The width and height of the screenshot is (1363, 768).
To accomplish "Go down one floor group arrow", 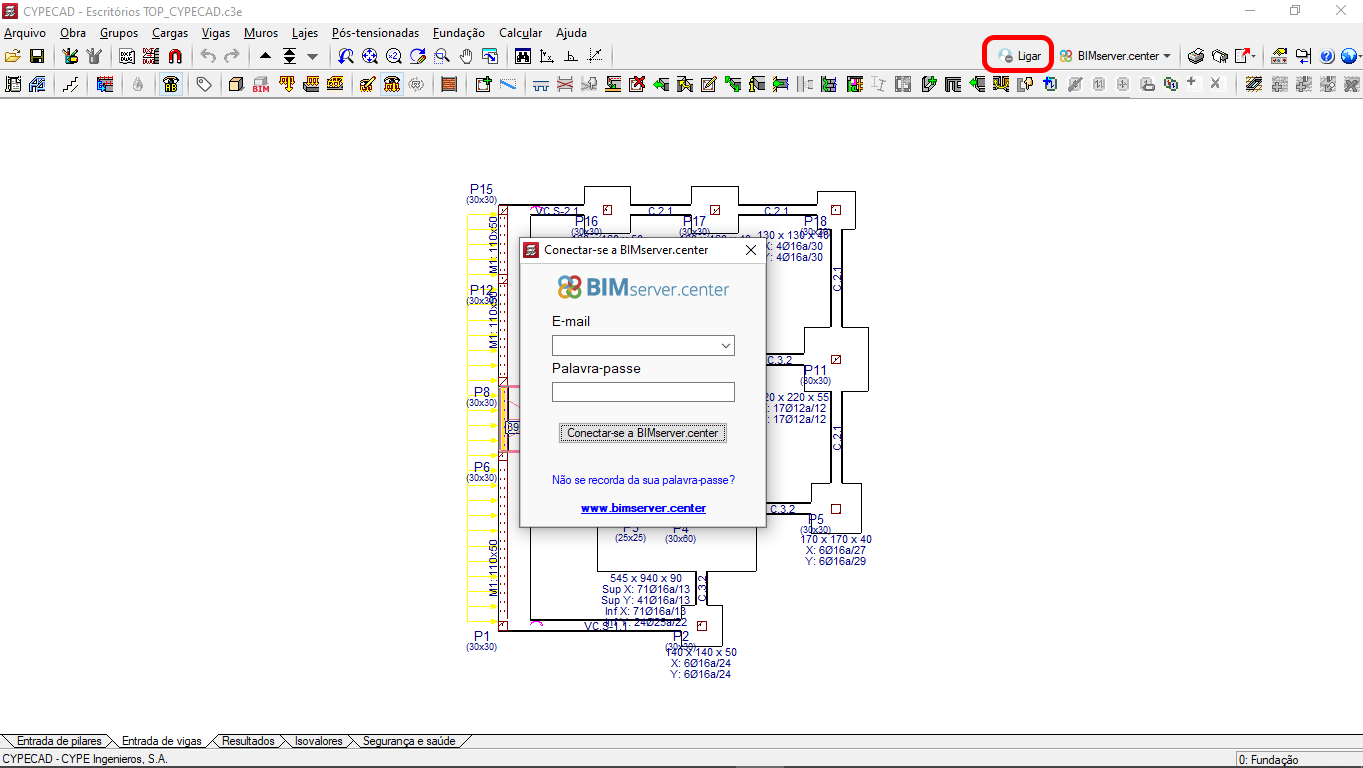I will (312, 56).
